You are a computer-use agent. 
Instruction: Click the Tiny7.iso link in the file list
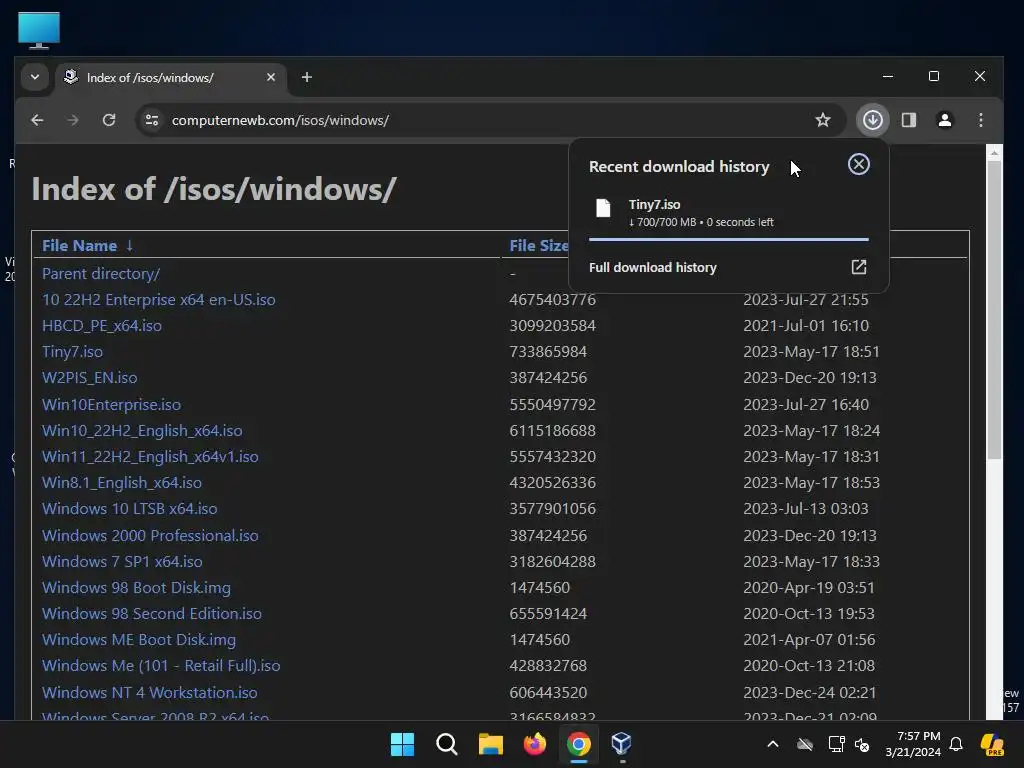(72, 352)
